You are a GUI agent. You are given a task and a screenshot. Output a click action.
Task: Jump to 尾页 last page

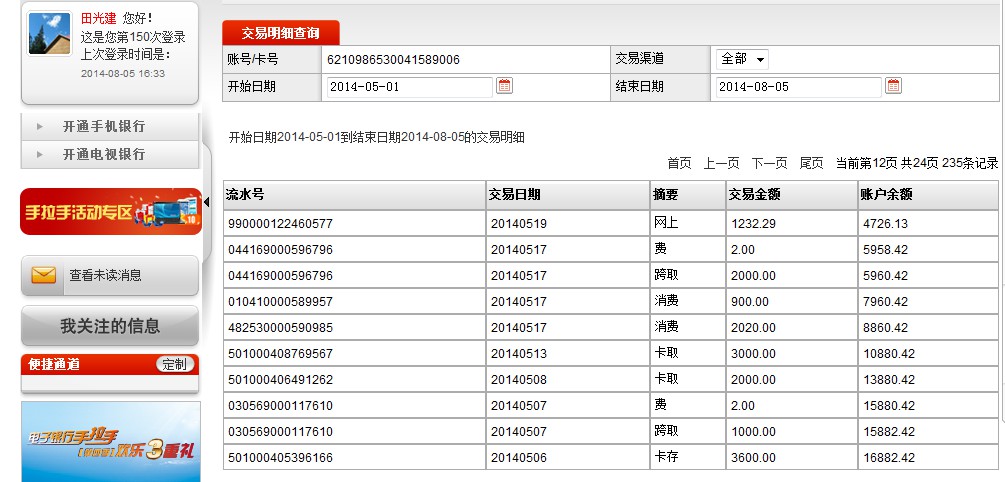811,163
